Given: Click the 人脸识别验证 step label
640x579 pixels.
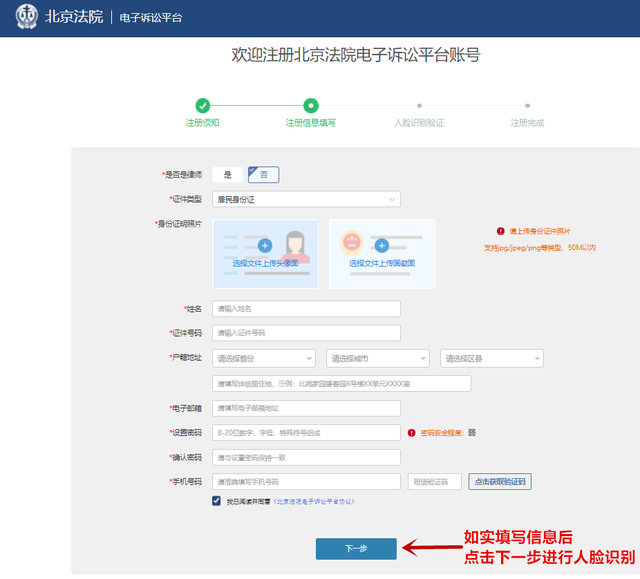Looking at the screenshot, I should click(x=419, y=123).
